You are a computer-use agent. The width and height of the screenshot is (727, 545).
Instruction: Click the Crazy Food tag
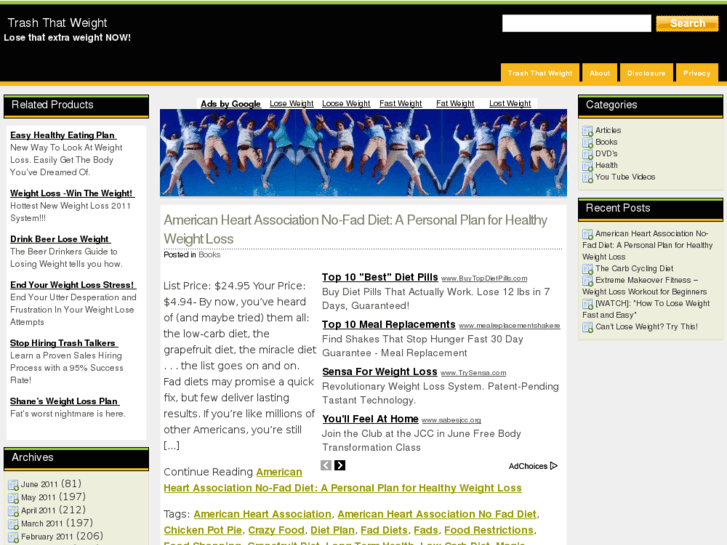coord(276,530)
